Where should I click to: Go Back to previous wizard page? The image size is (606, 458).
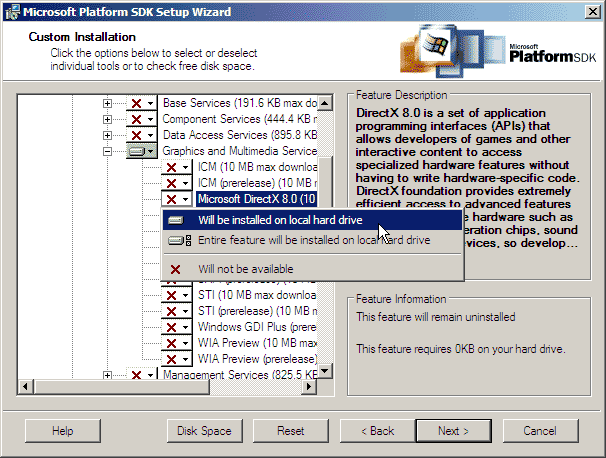point(378,431)
